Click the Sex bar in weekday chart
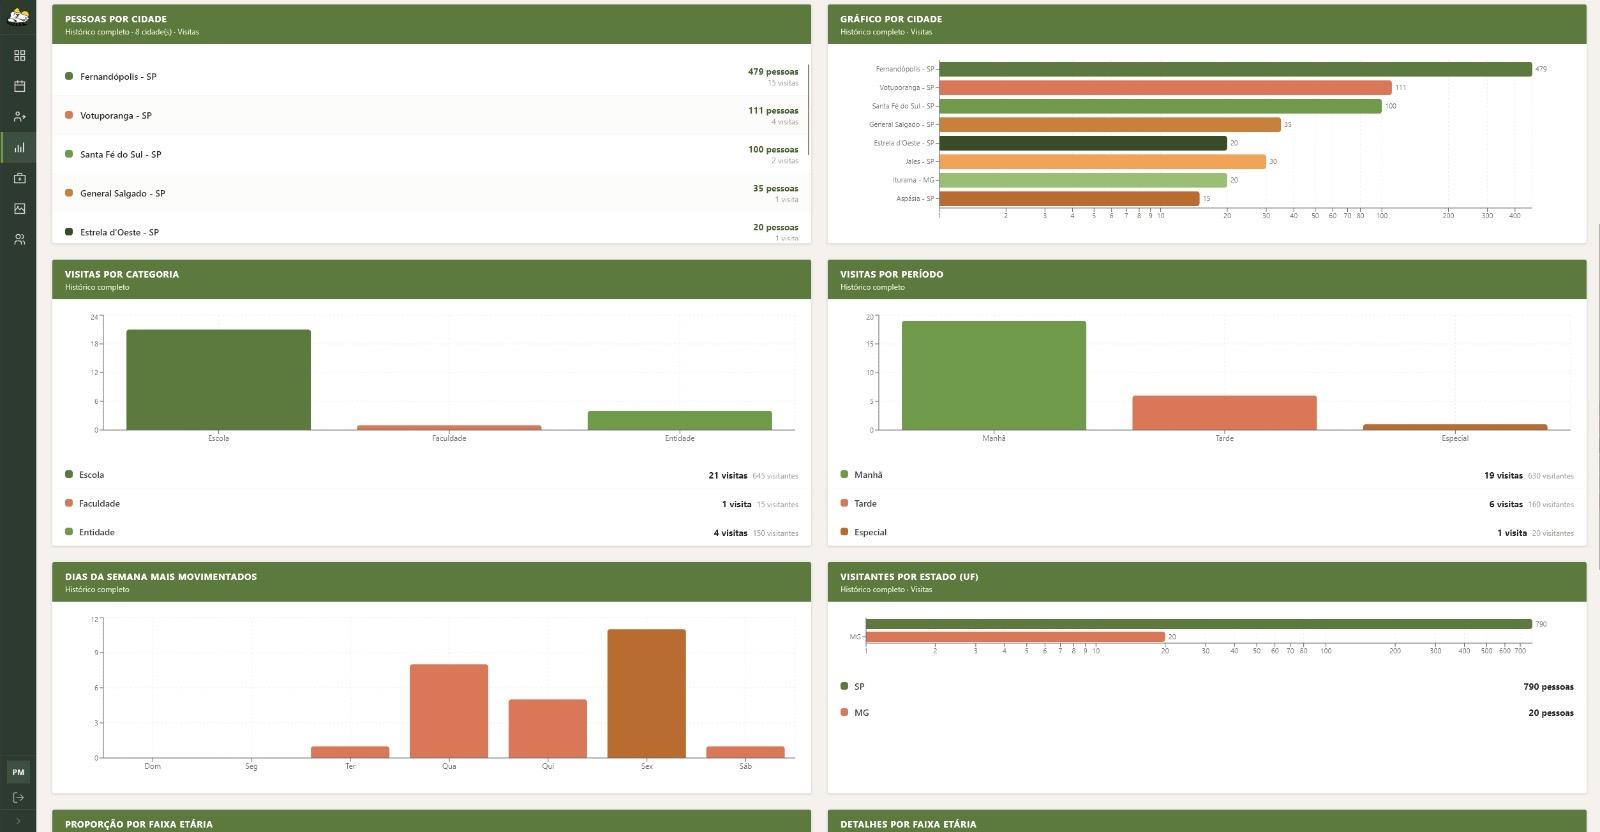This screenshot has height=832, width=1600. click(x=646, y=693)
